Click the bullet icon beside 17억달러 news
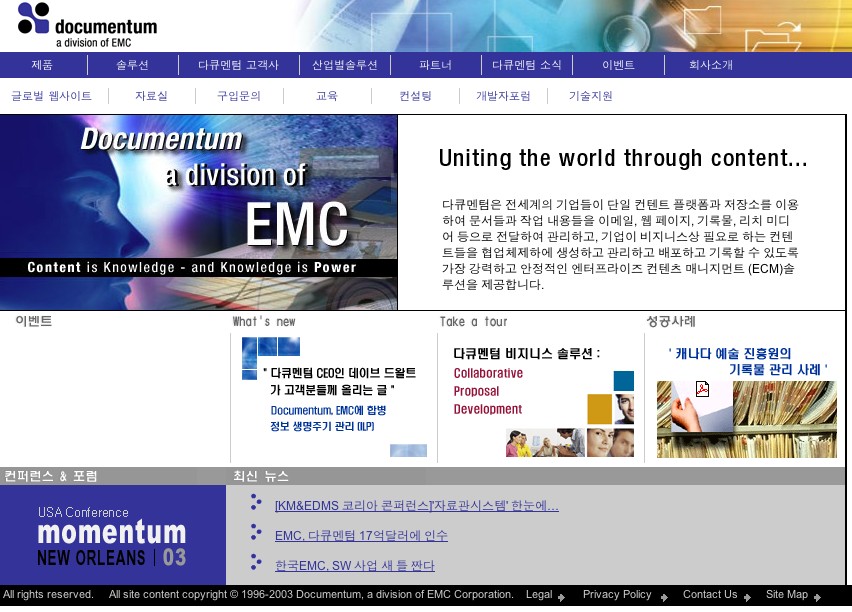 (255, 532)
